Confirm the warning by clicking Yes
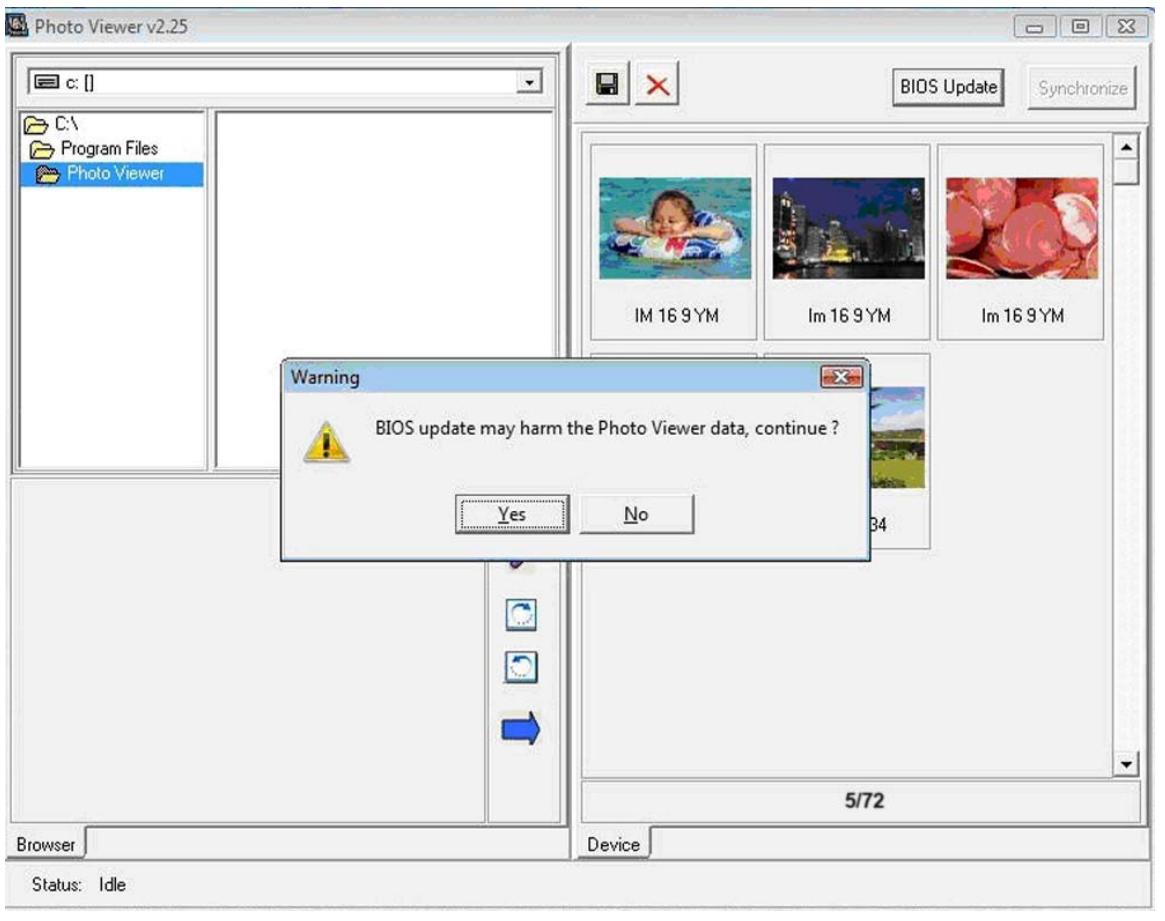 tap(512, 514)
